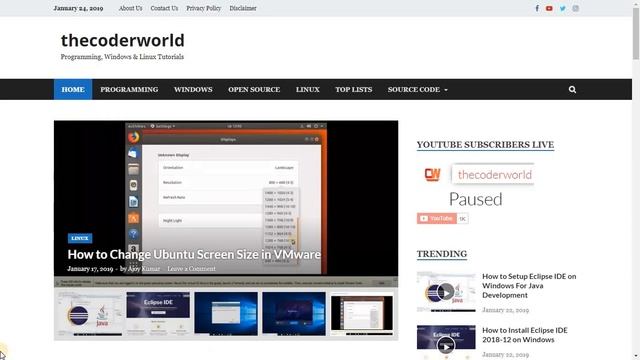Select the Ubuntu settings slider thumbnail

point(362,314)
